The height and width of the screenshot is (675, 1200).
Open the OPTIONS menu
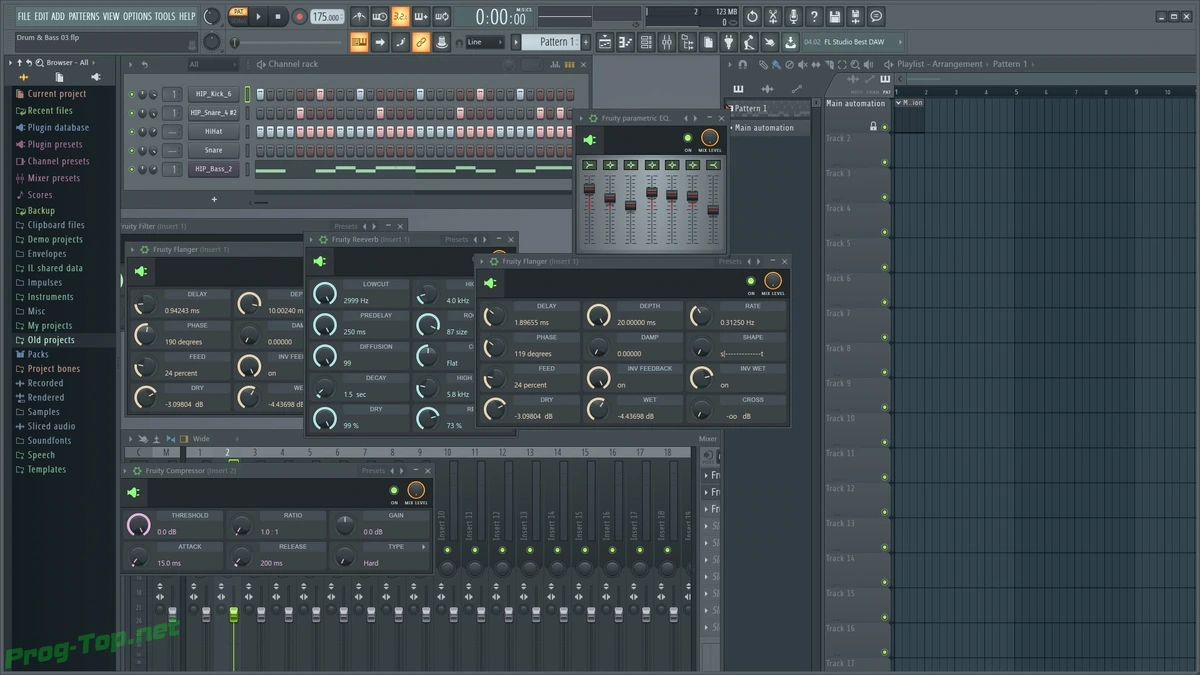point(137,17)
